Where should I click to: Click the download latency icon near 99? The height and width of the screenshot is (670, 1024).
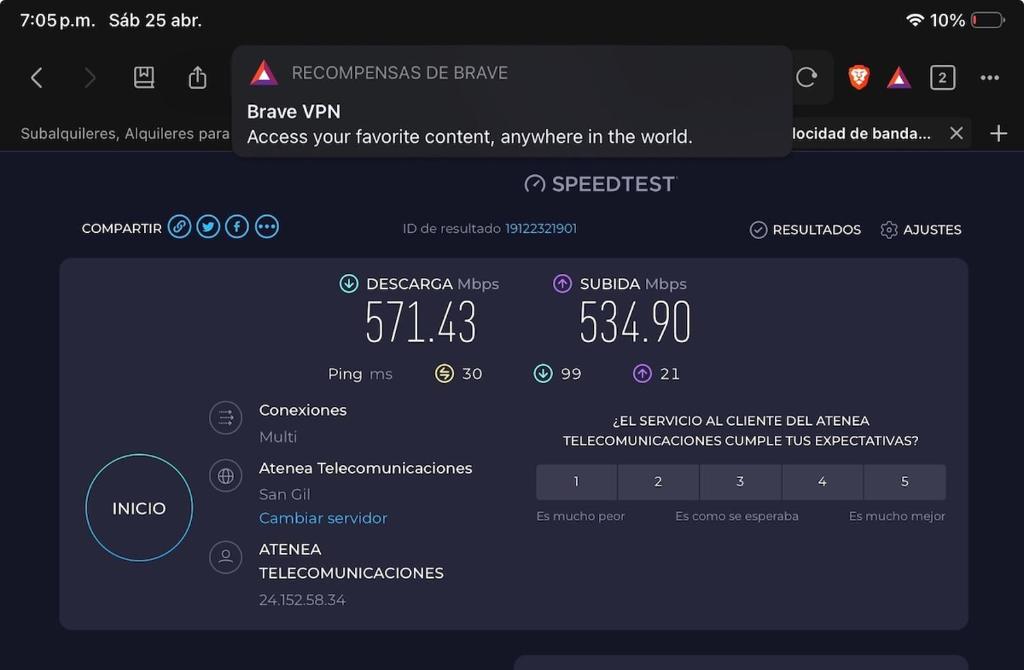[x=543, y=374]
